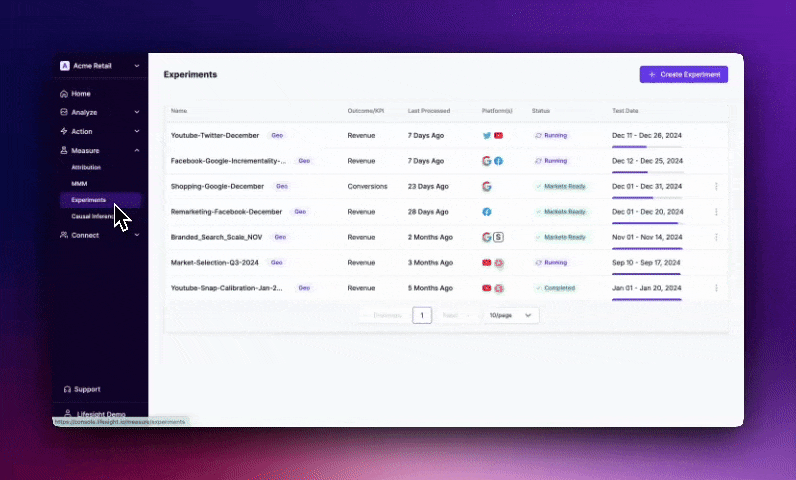Click the Facebook icon in Facebook-Google-Incrementality row
This screenshot has width=796, height=480.
[x=499, y=161]
